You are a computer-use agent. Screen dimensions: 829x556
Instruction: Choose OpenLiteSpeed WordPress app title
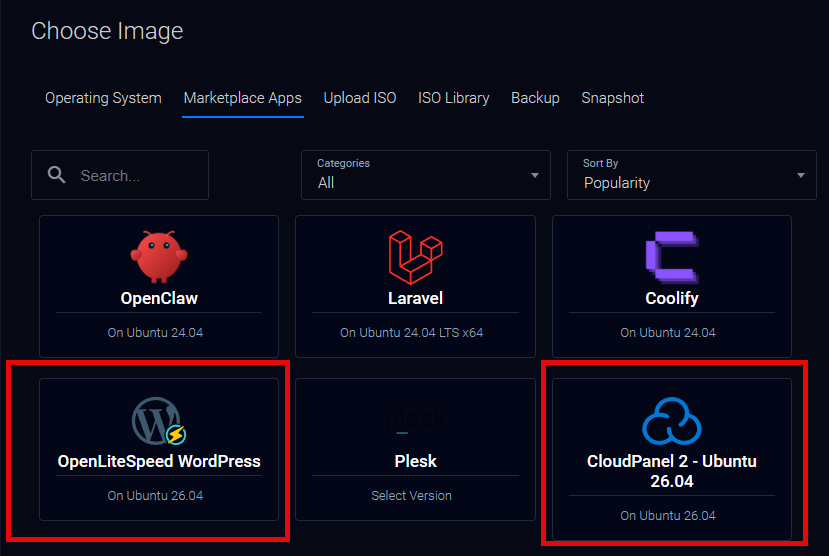pyautogui.click(x=159, y=461)
